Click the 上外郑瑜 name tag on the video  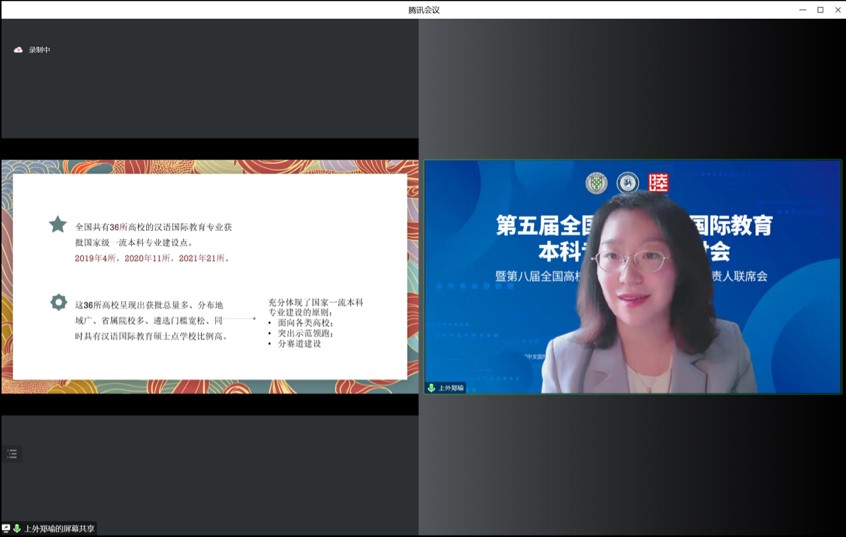tap(451, 388)
